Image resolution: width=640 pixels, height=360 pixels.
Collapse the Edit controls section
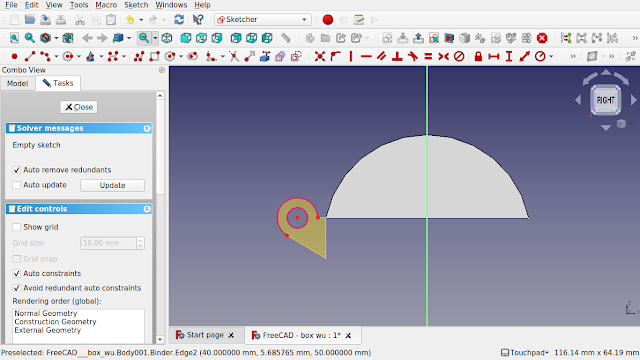[147, 209]
